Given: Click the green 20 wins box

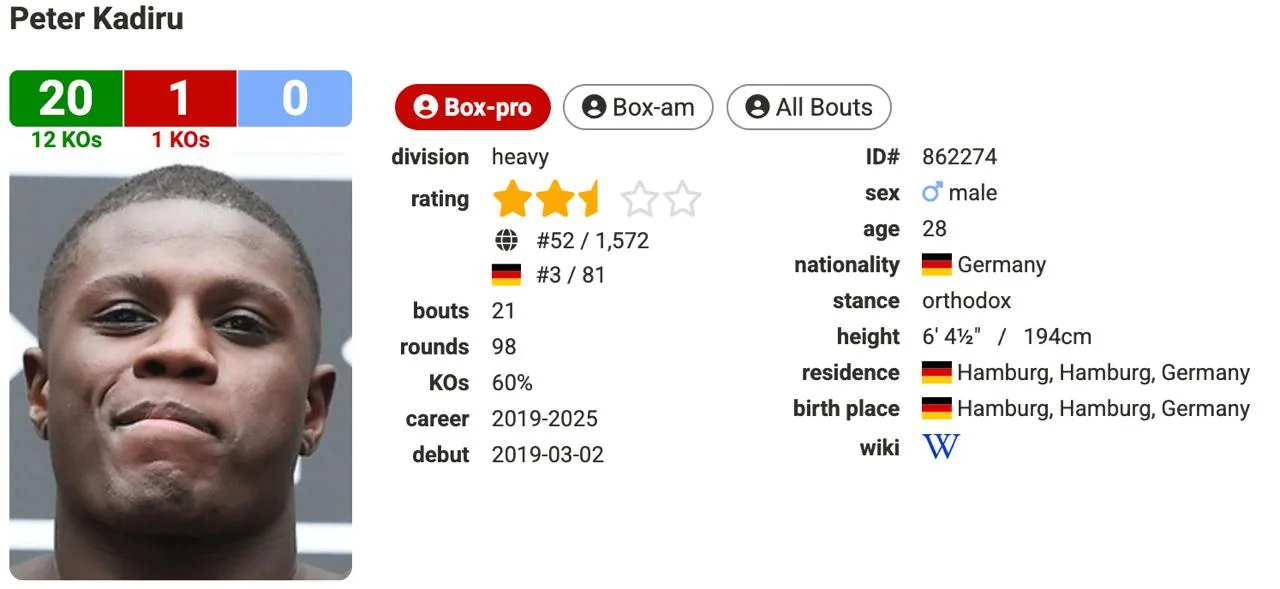Looking at the screenshot, I should pos(66,98).
